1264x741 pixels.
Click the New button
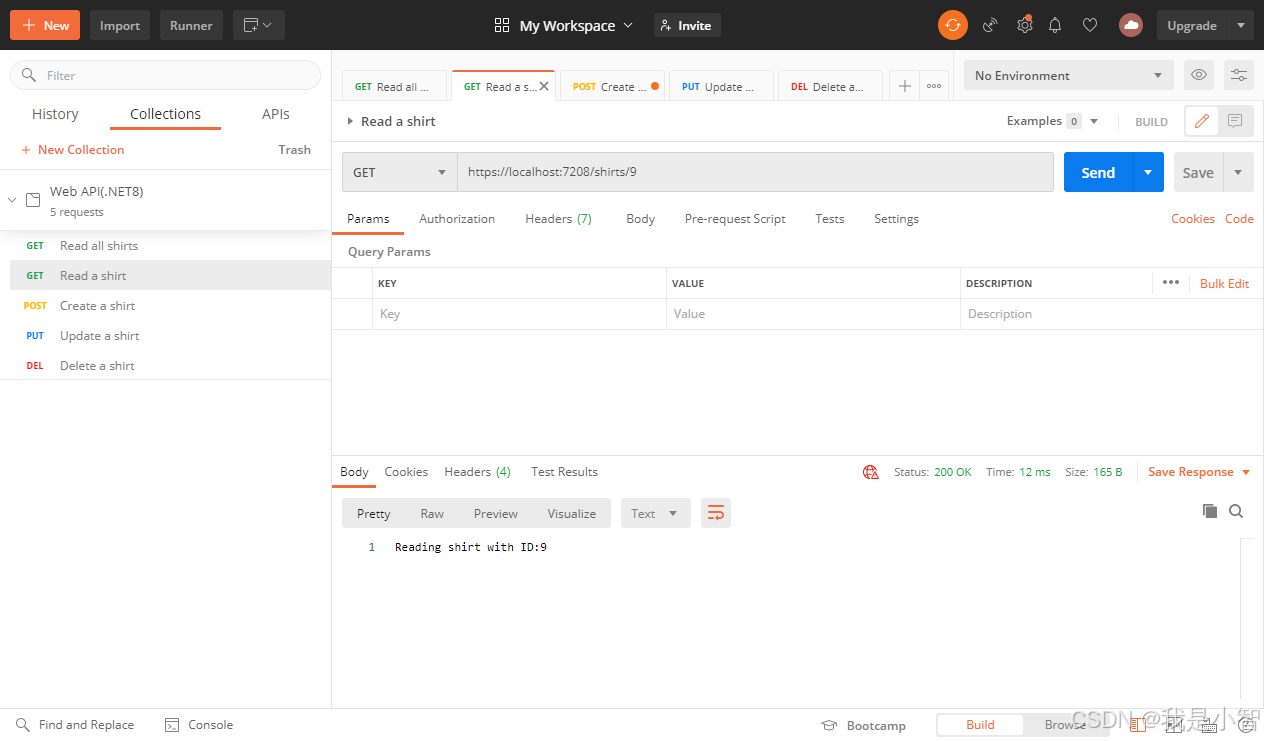click(45, 25)
